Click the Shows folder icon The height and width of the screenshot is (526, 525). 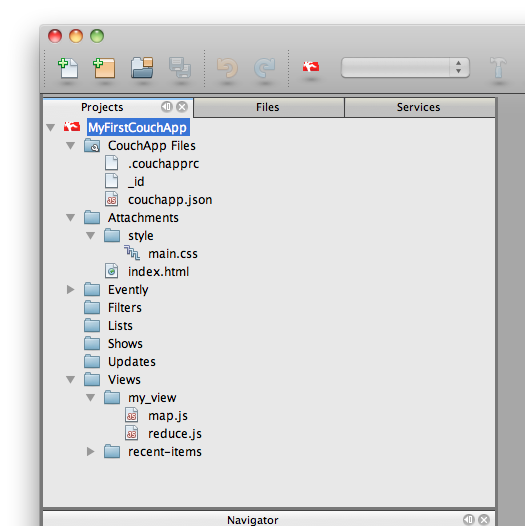(x=92, y=343)
